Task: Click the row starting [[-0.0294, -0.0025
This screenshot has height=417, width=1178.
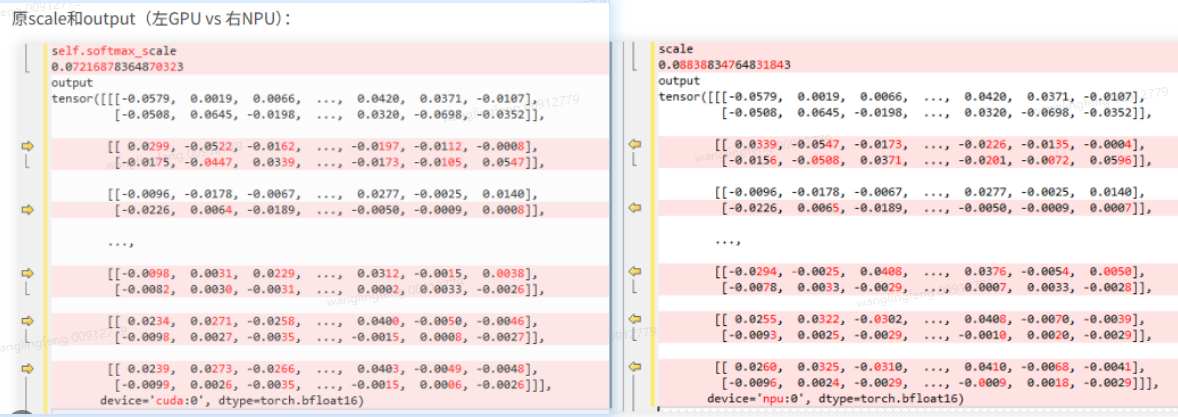Action: tap(929, 271)
